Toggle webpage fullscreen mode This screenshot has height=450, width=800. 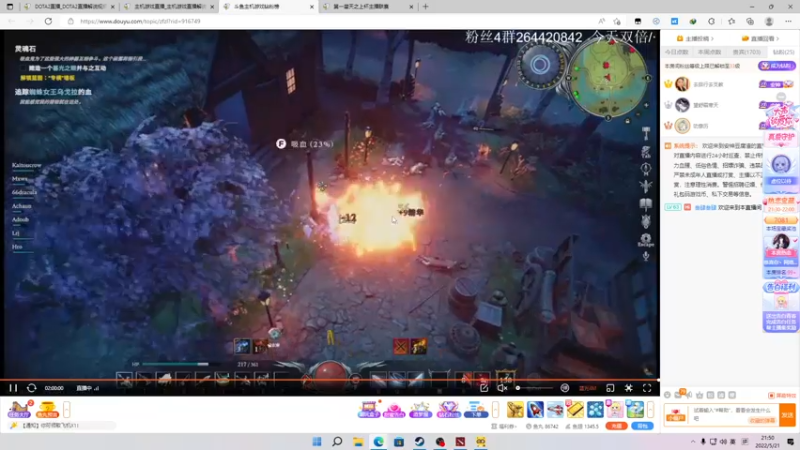629,388
